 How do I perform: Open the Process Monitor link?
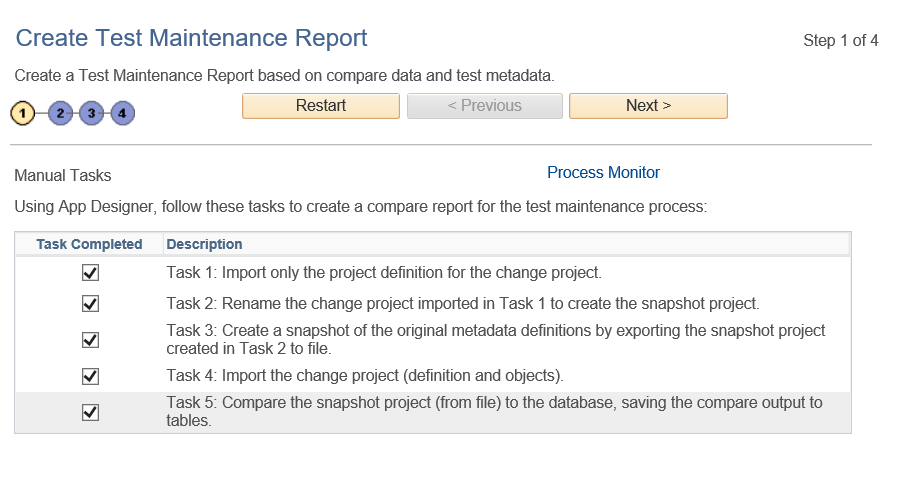coord(603,173)
